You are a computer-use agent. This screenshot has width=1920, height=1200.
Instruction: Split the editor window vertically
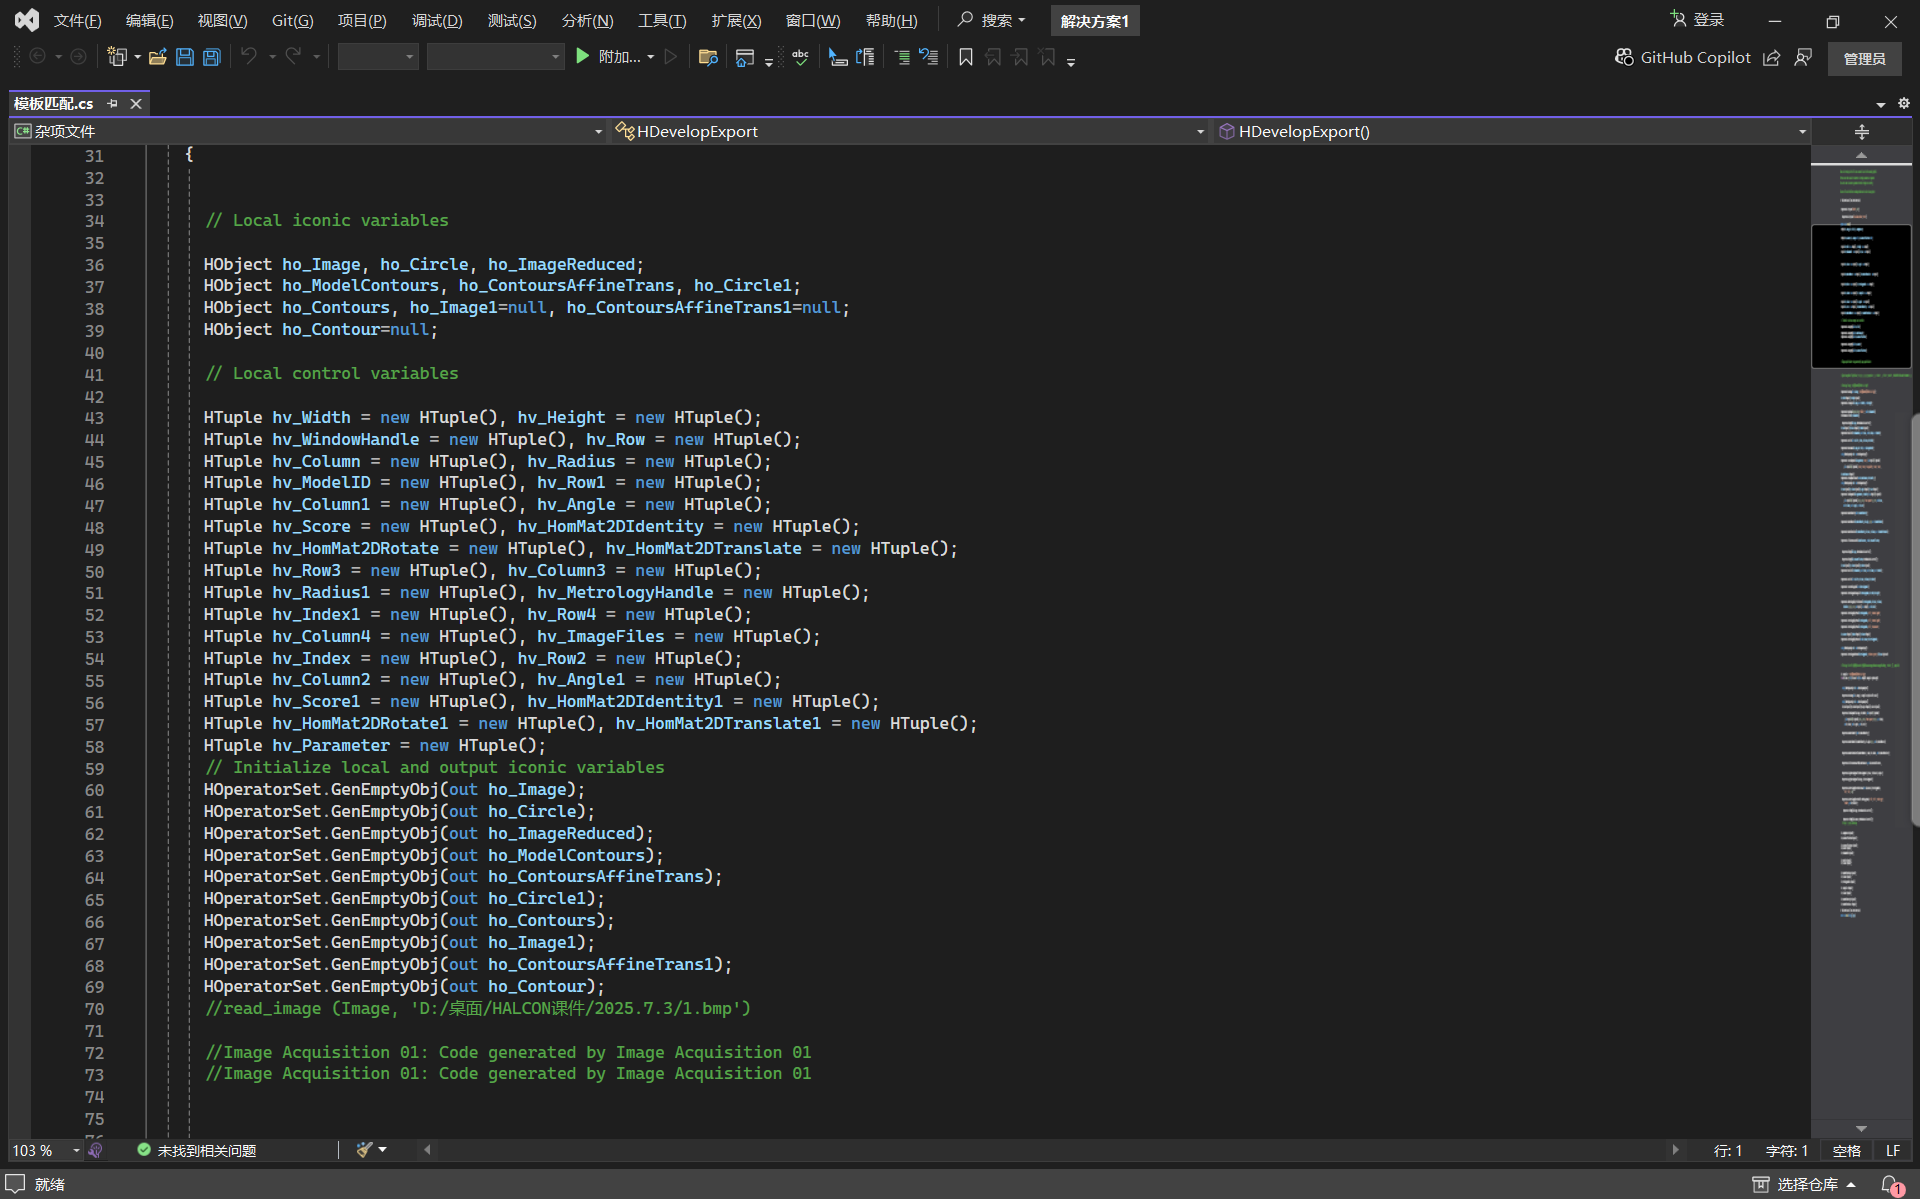coord(1861,132)
